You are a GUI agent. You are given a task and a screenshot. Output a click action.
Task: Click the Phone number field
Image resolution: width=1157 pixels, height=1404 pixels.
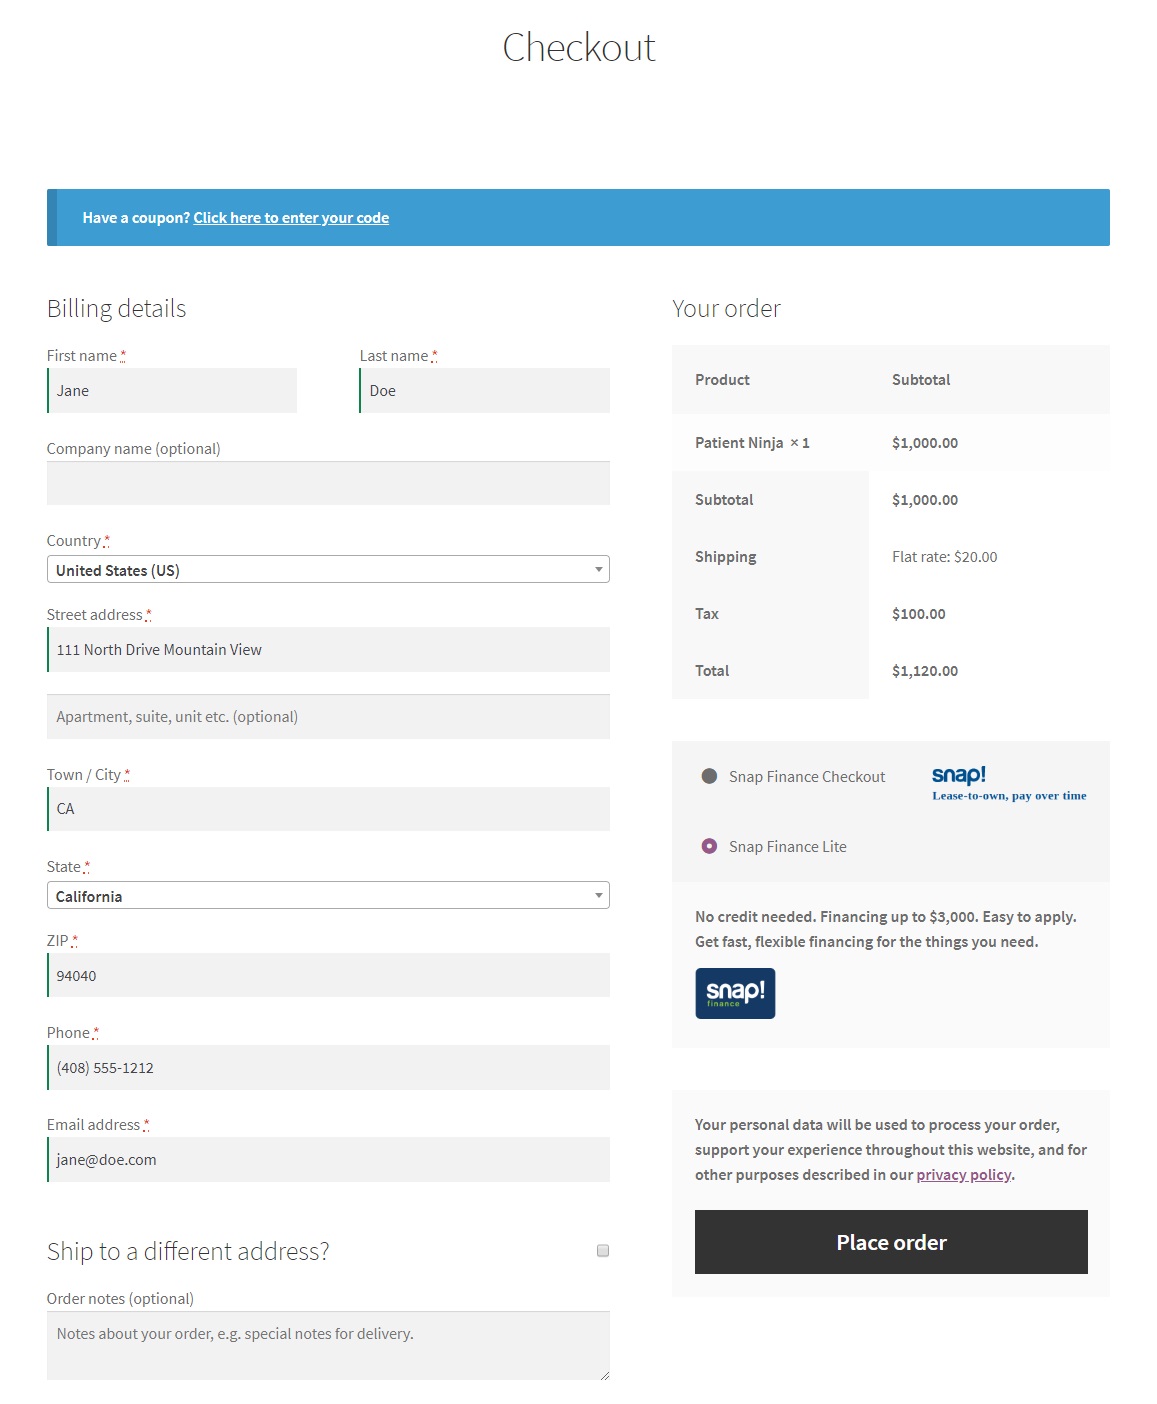pos(328,1067)
